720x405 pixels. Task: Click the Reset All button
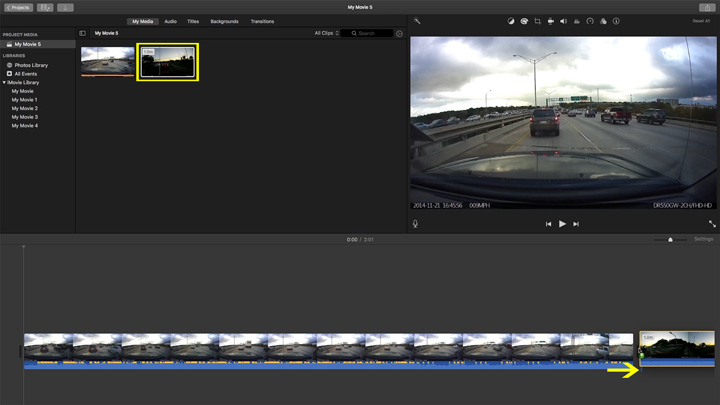(x=701, y=21)
